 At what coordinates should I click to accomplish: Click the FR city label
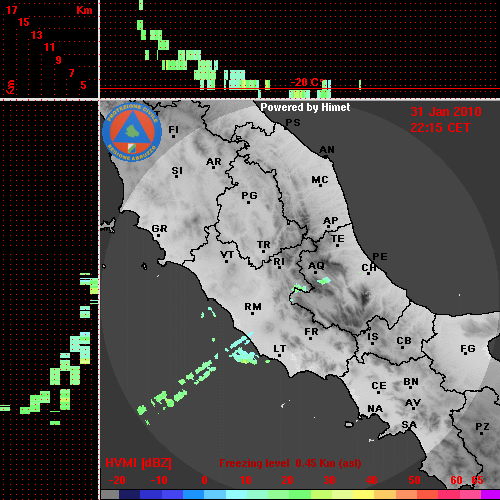point(311,332)
